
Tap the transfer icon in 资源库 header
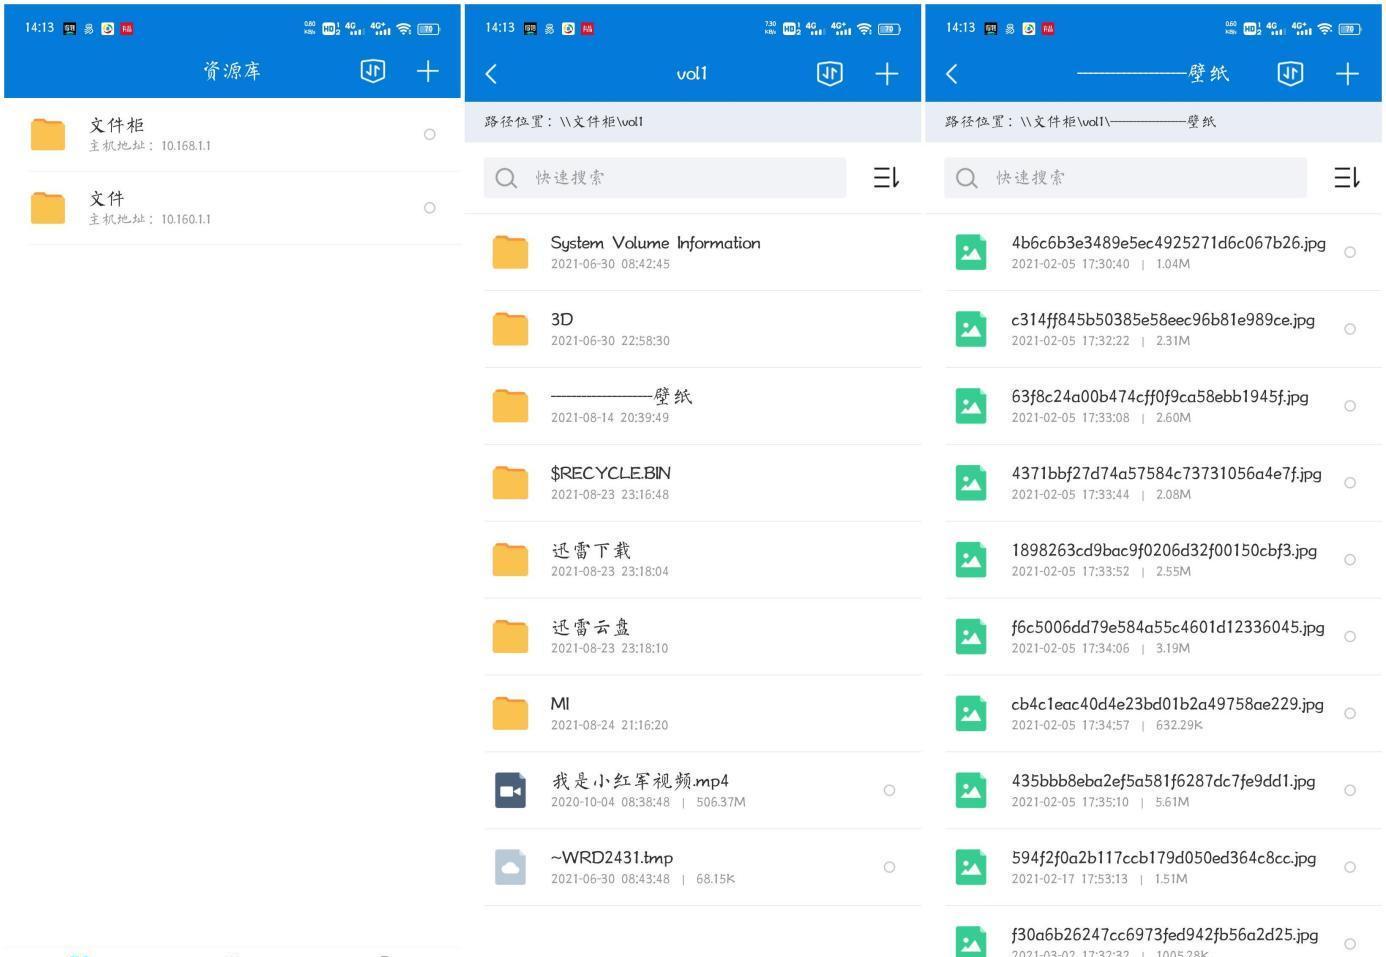(x=373, y=71)
